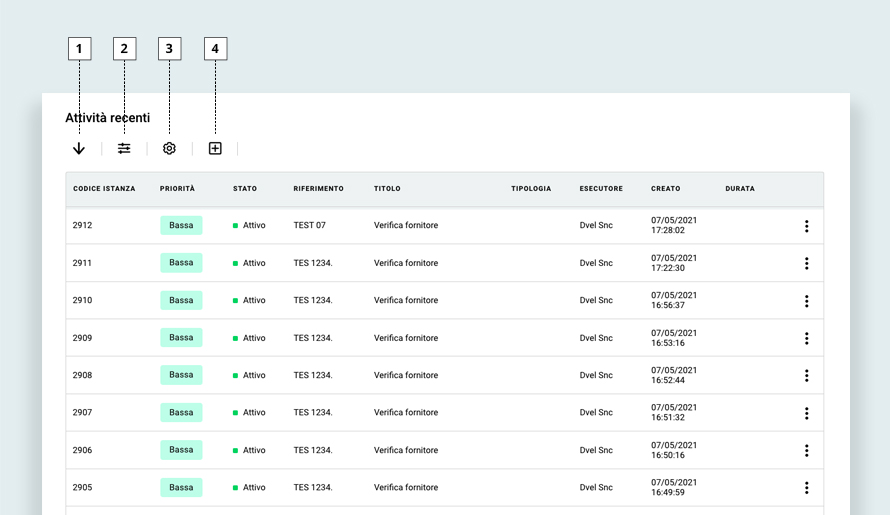Sort by Stato column header
The image size is (890, 515).
pyautogui.click(x=245, y=189)
